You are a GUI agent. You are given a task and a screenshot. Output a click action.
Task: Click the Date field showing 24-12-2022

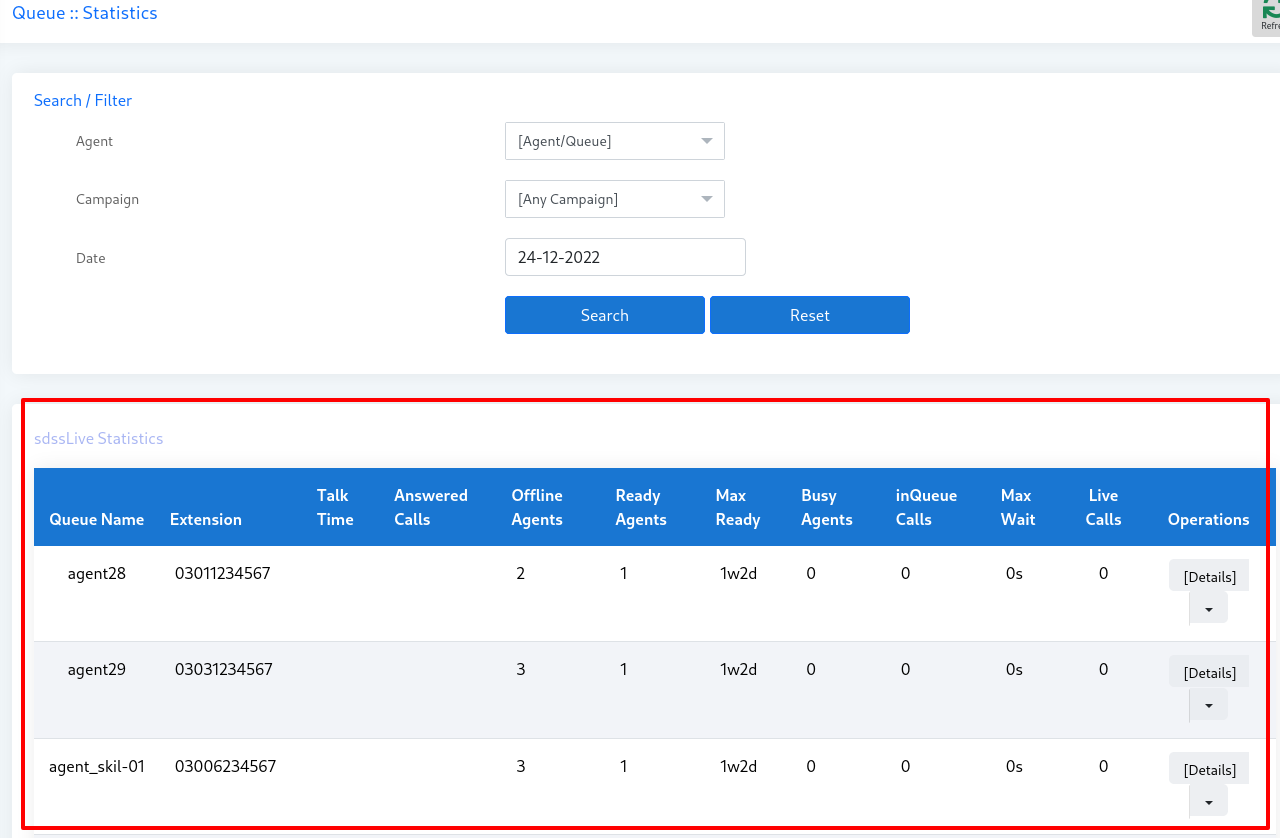tap(625, 257)
